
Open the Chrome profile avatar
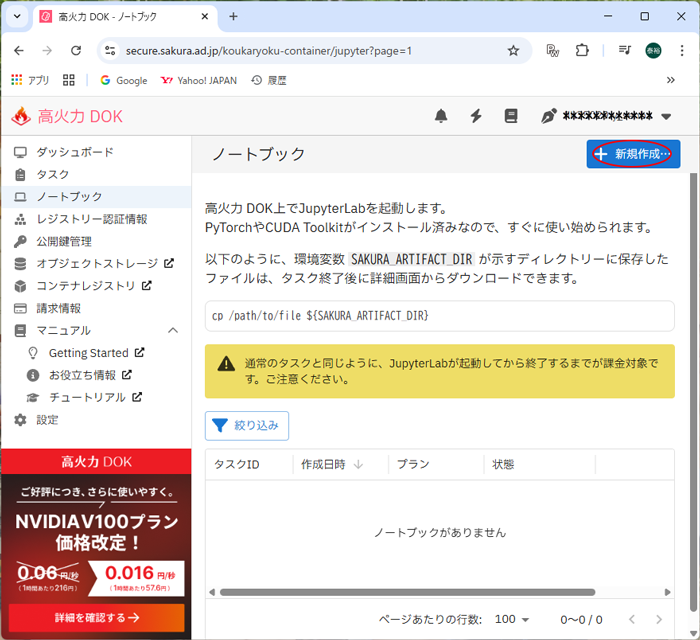pos(653,50)
